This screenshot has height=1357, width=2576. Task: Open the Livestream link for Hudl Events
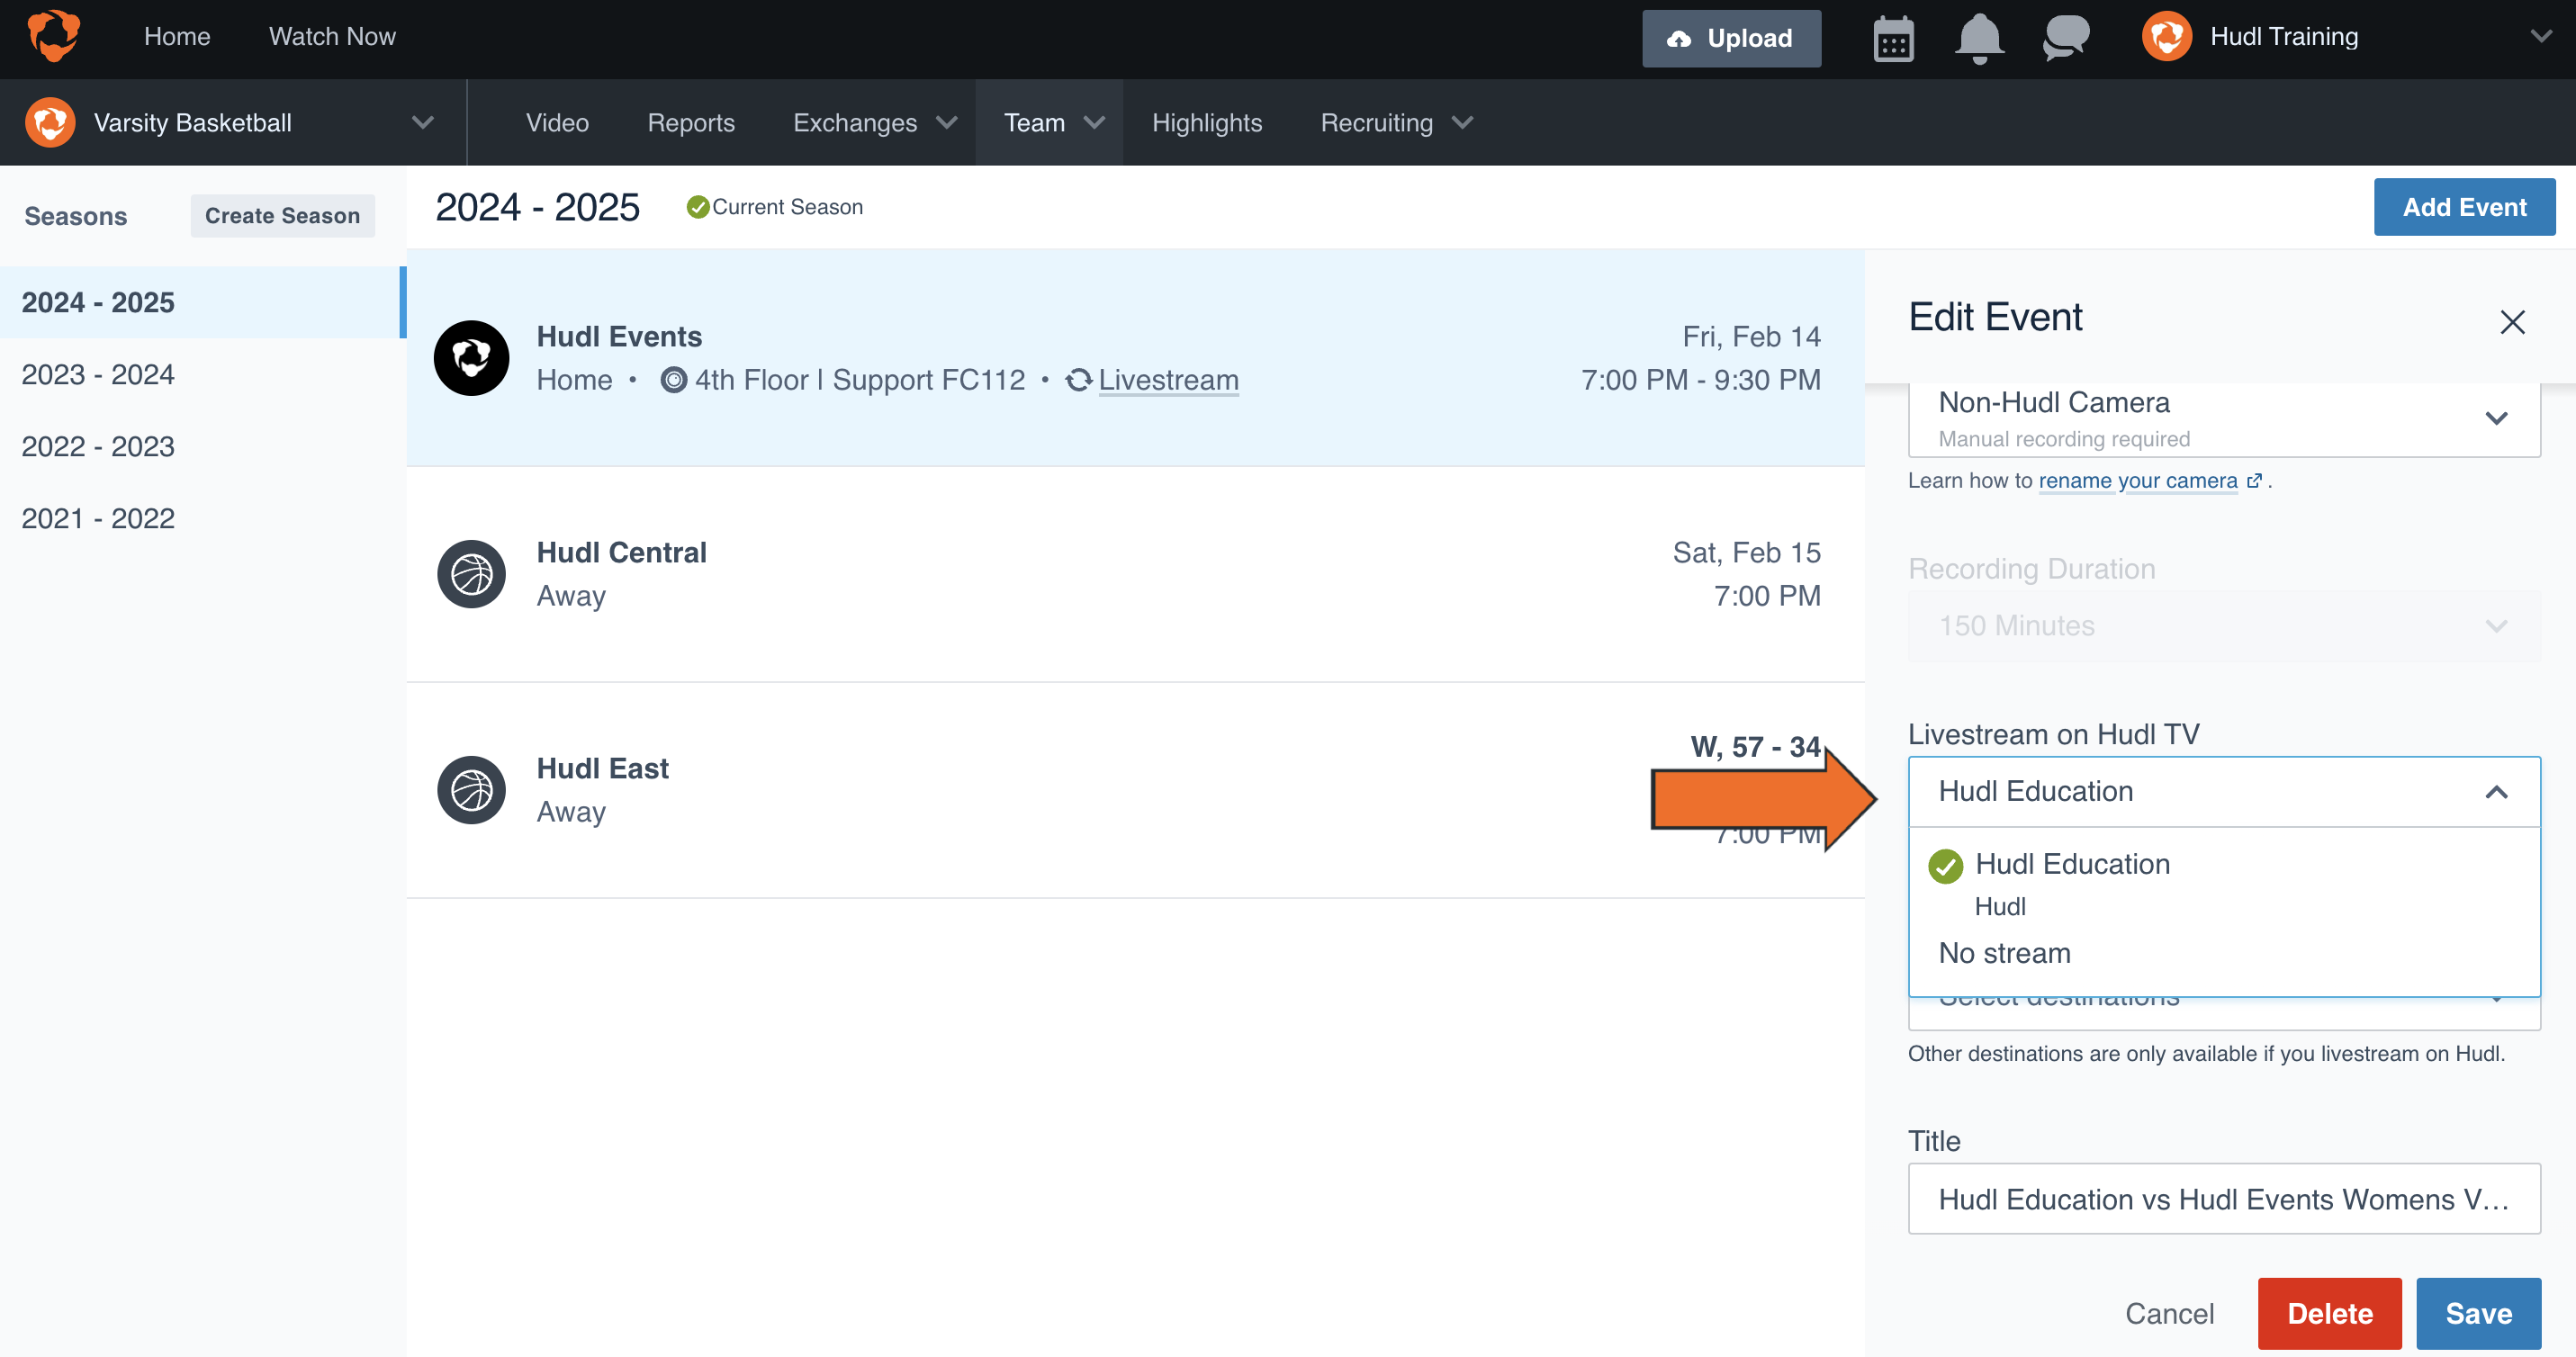click(1168, 380)
